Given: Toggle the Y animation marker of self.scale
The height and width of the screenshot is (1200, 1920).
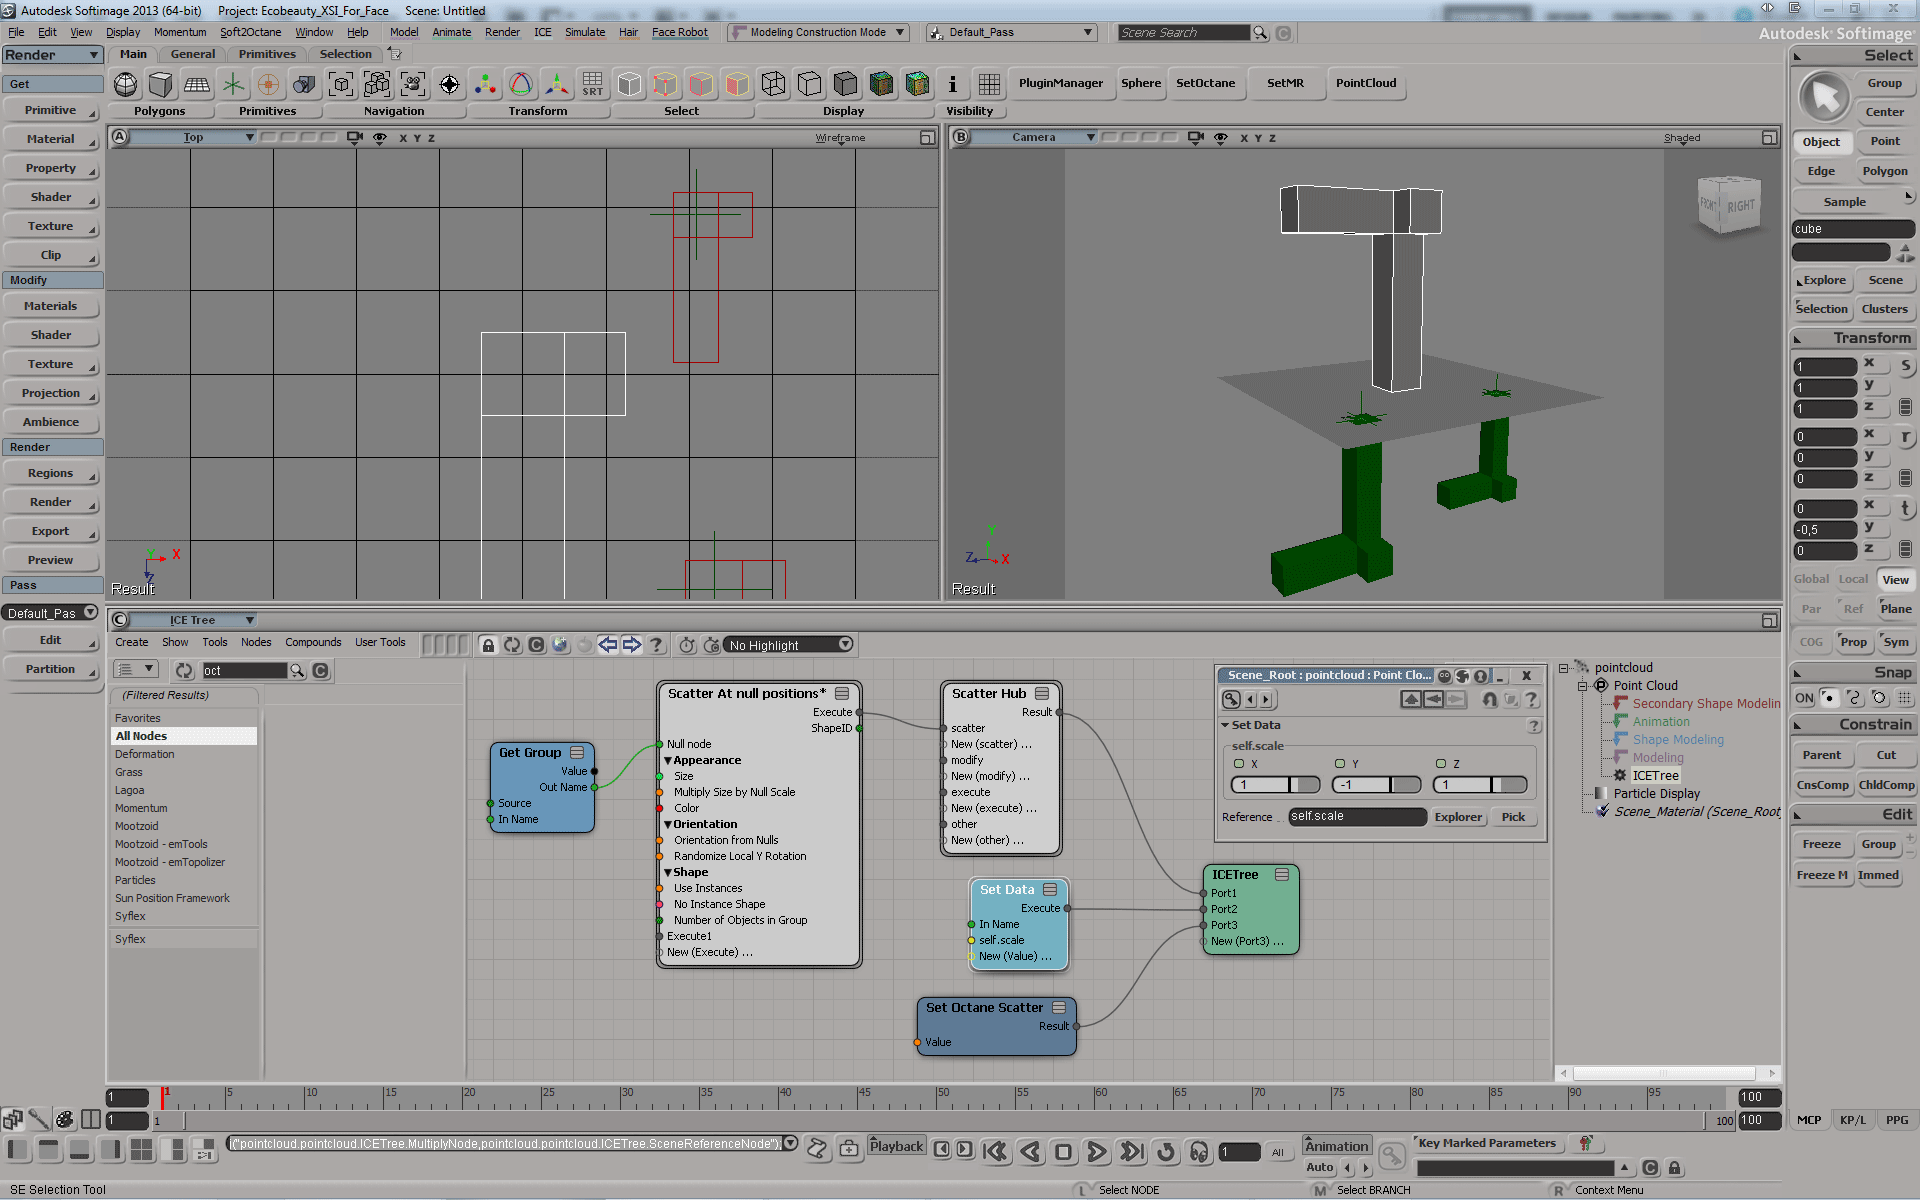Looking at the screenshot, I should (x=1340, y=764).
